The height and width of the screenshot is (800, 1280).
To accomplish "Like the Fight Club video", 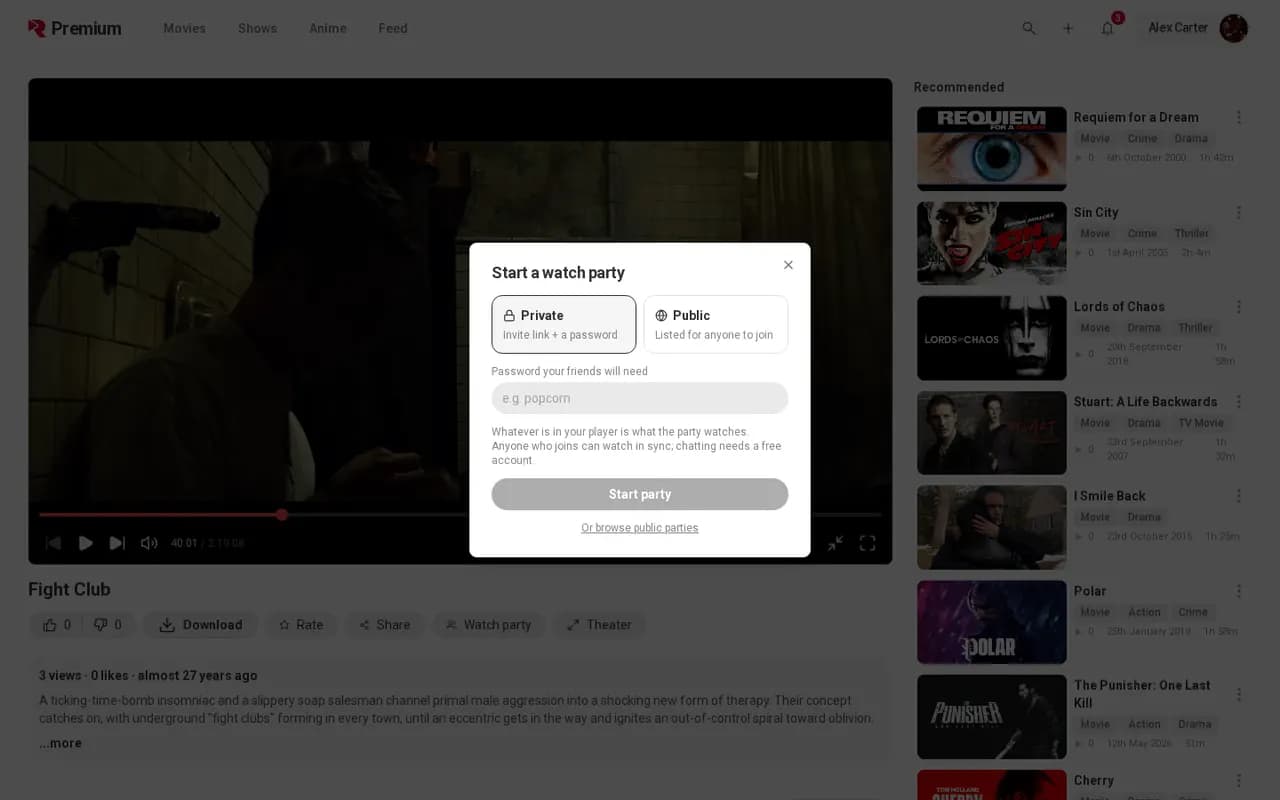I will click(x=56, y=625).
